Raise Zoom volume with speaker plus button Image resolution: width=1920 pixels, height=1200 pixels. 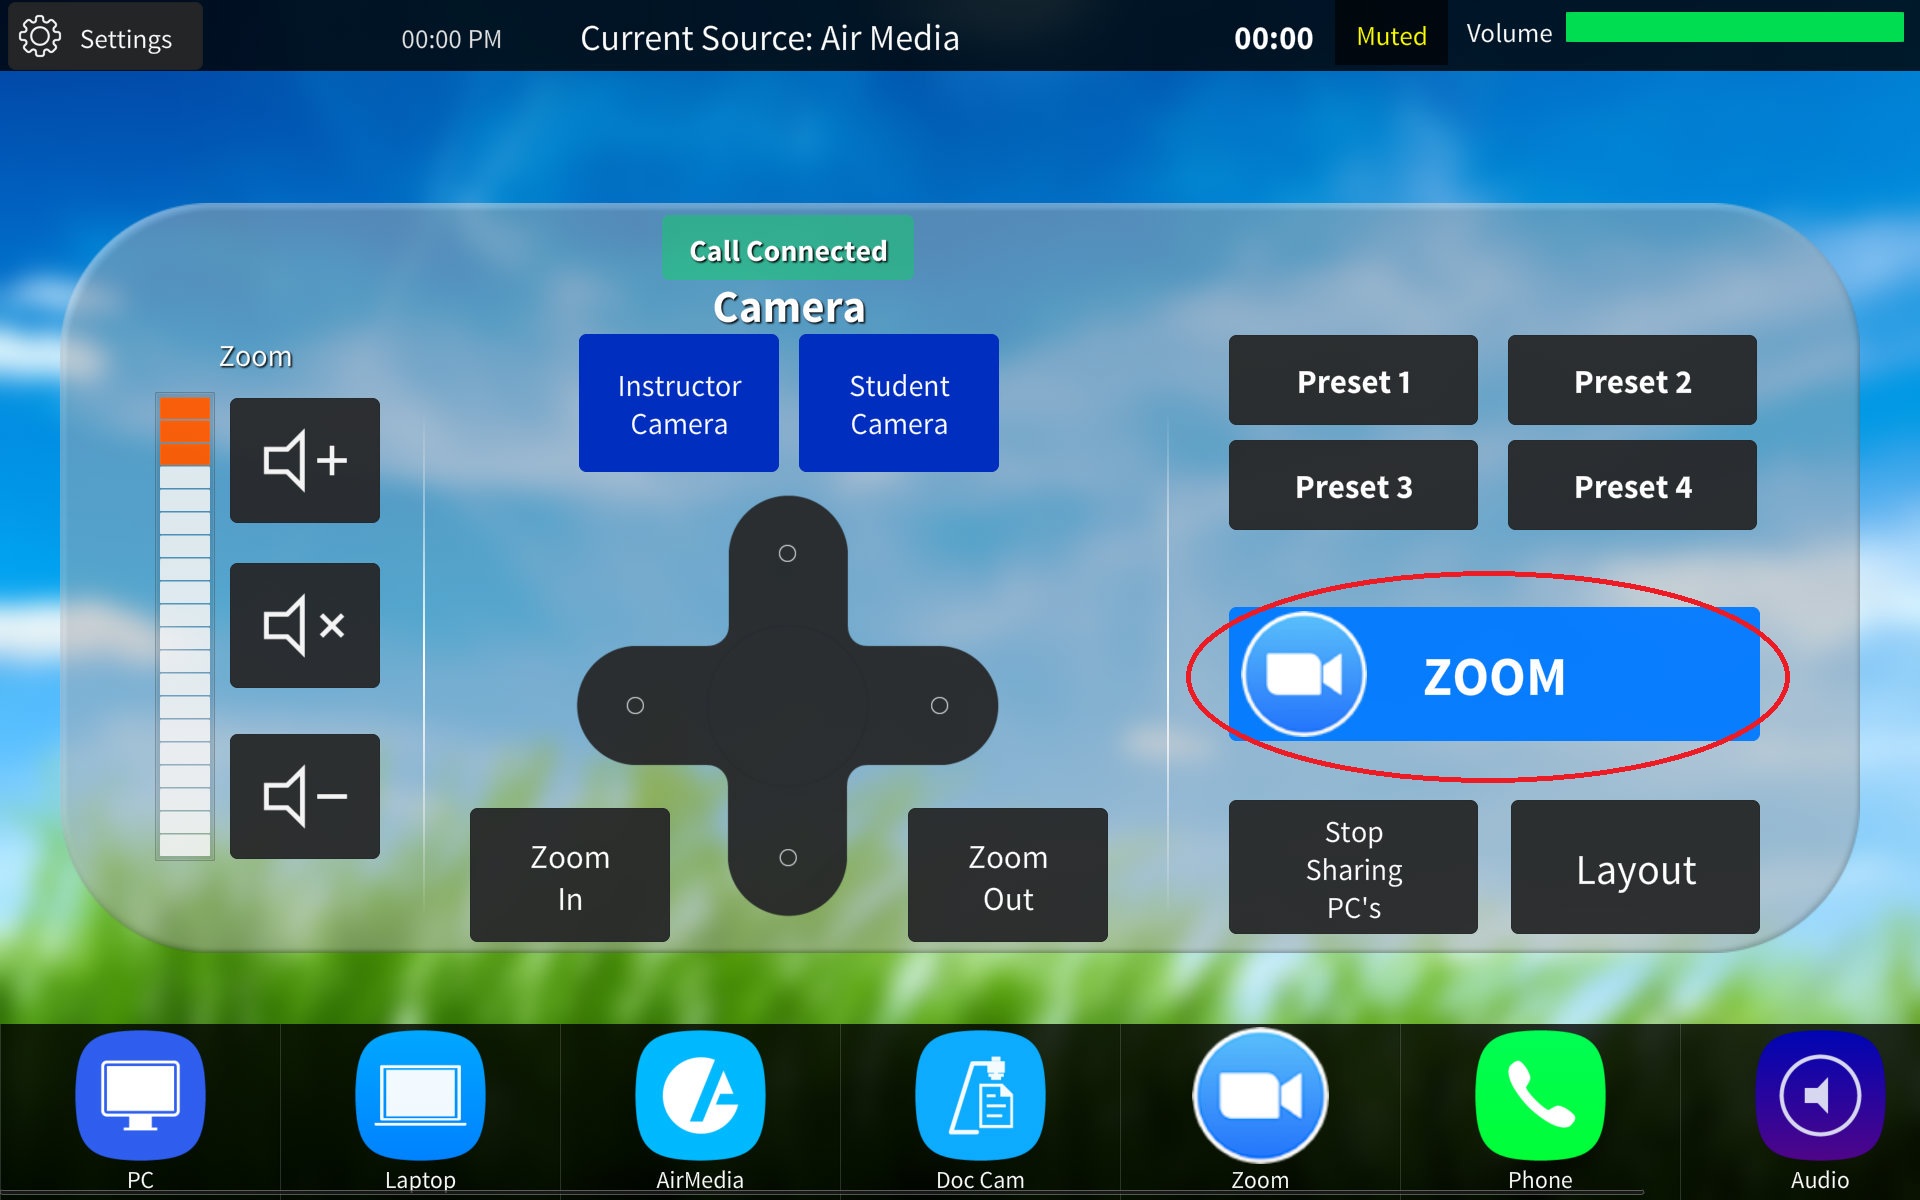[305, 460]
